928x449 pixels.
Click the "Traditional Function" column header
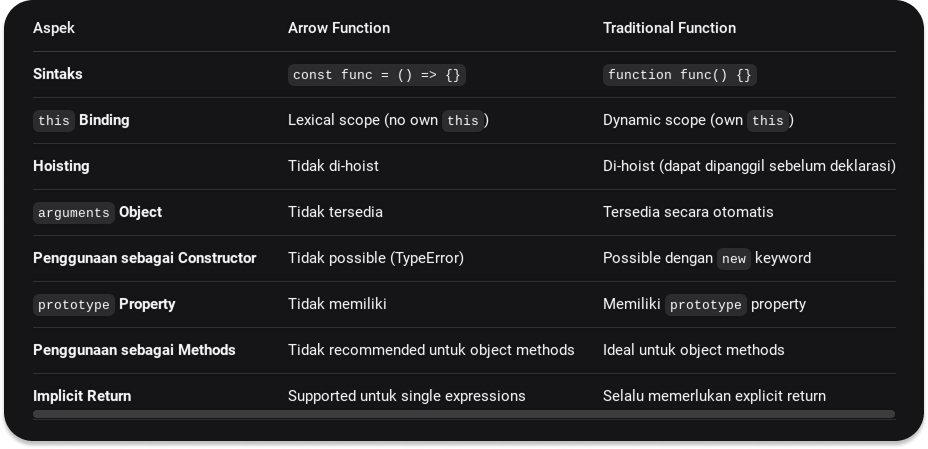[x=669, y=28]
